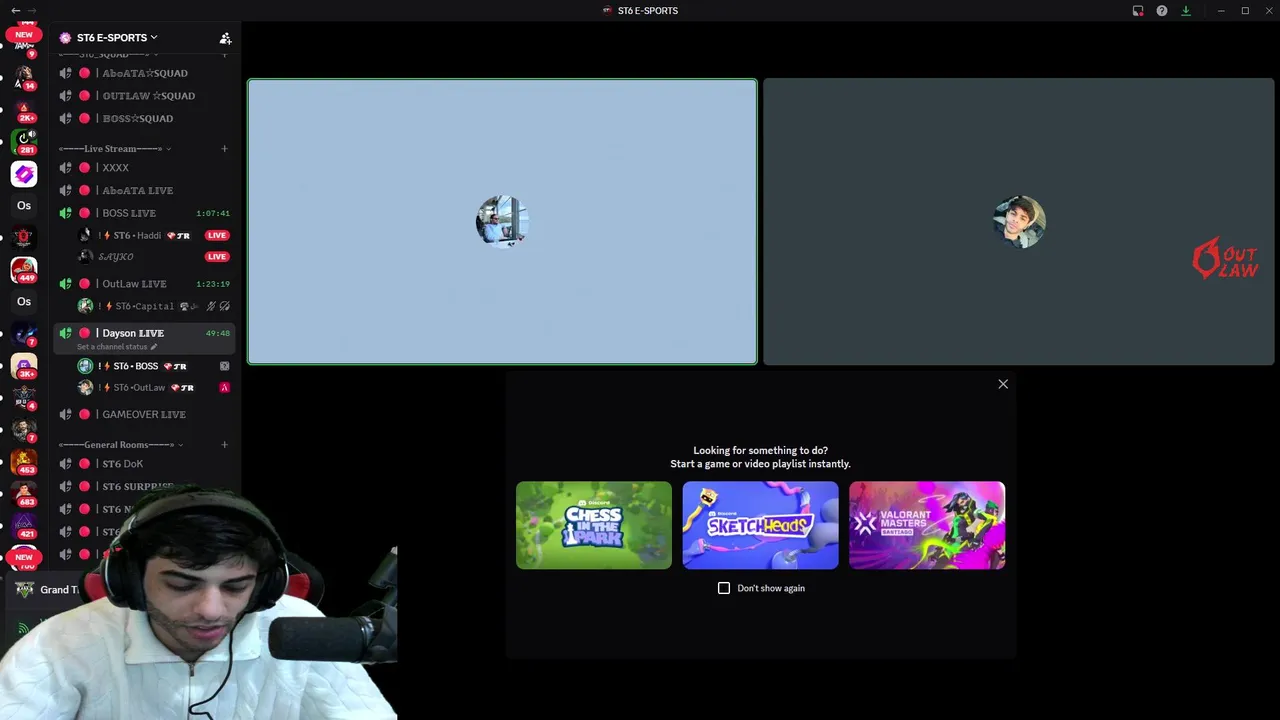The image size is (1280, 720).
Task: Click the green download update icon
Action: coord(1186,11)
